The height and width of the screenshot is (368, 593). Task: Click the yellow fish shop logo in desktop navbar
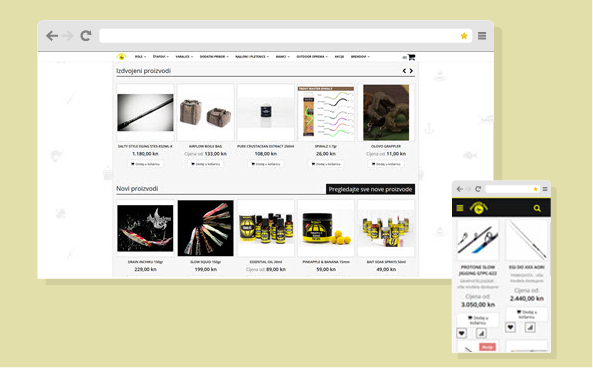click(x=121, y=57)
